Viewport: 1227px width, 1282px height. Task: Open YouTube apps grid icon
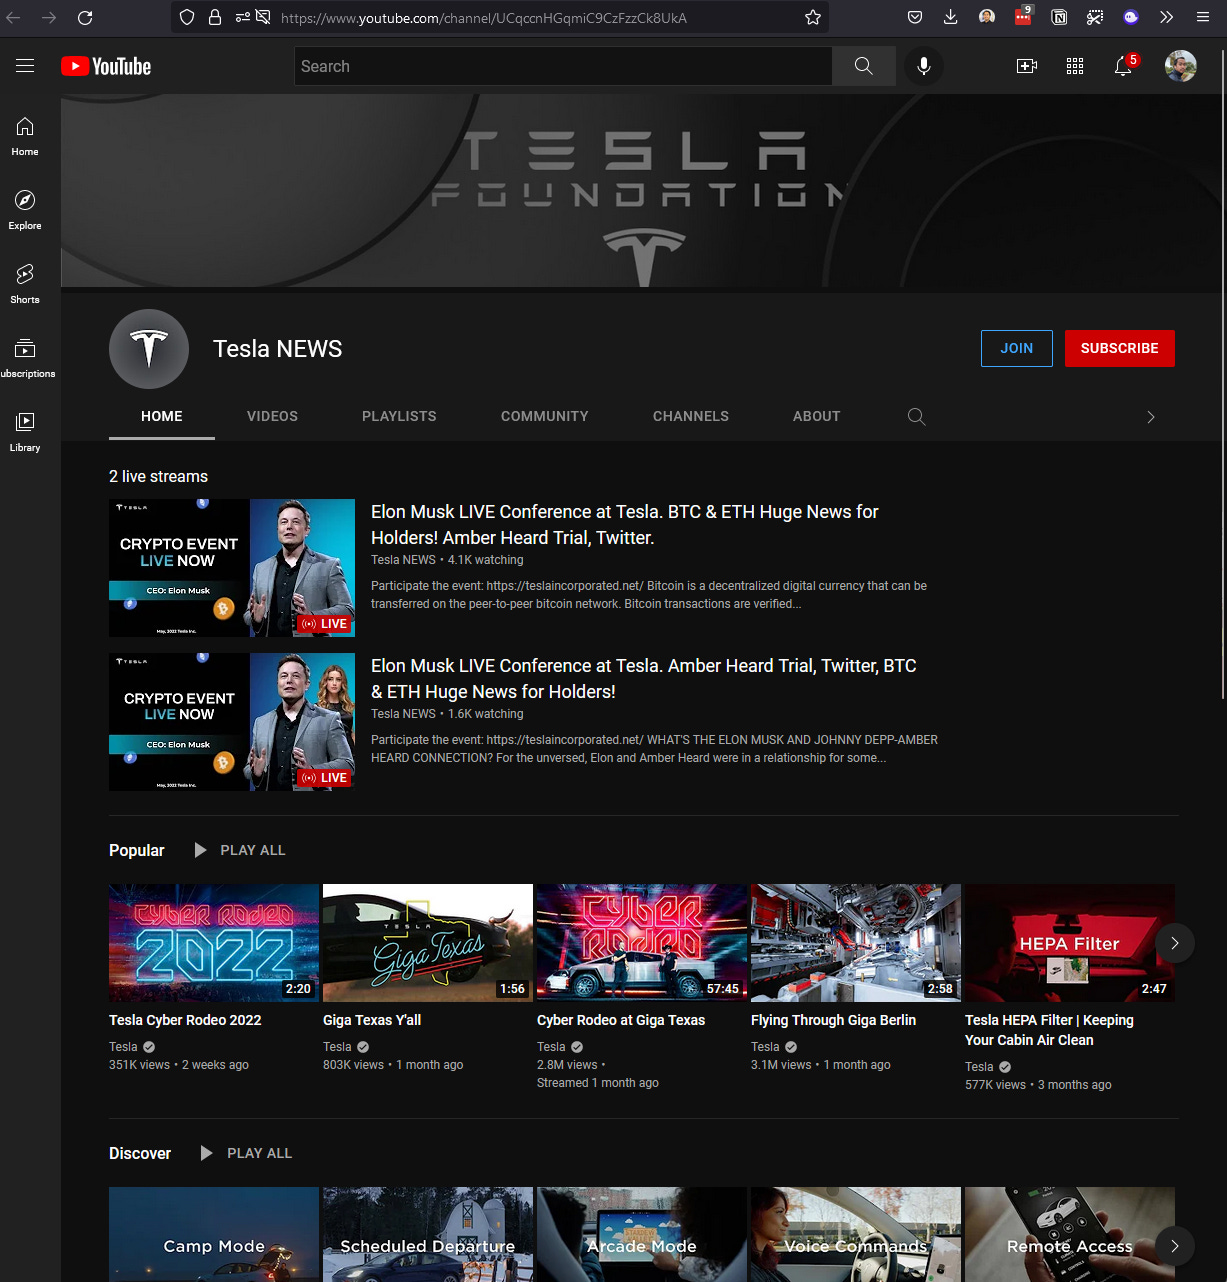1075,66
